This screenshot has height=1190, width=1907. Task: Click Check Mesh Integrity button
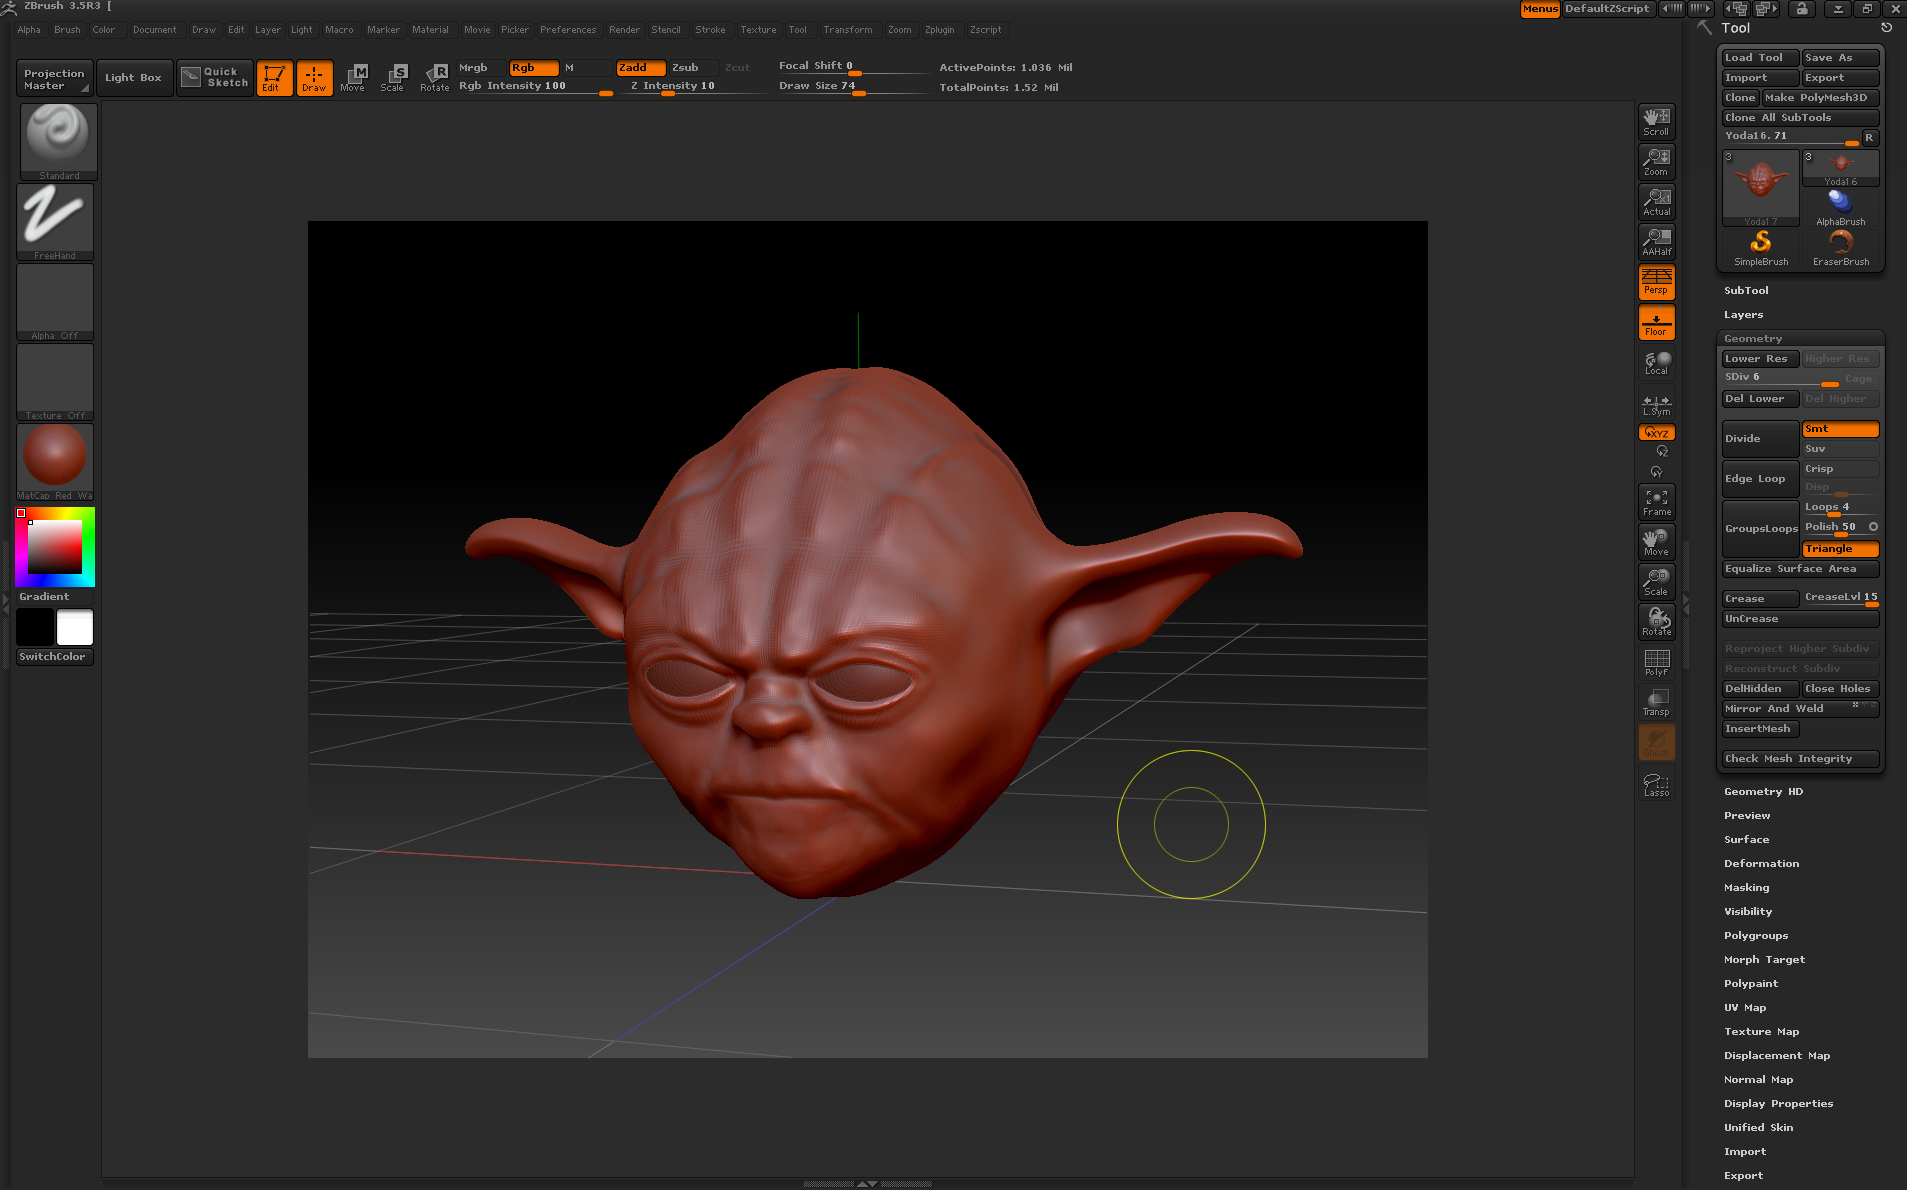tap(1800, 759)
